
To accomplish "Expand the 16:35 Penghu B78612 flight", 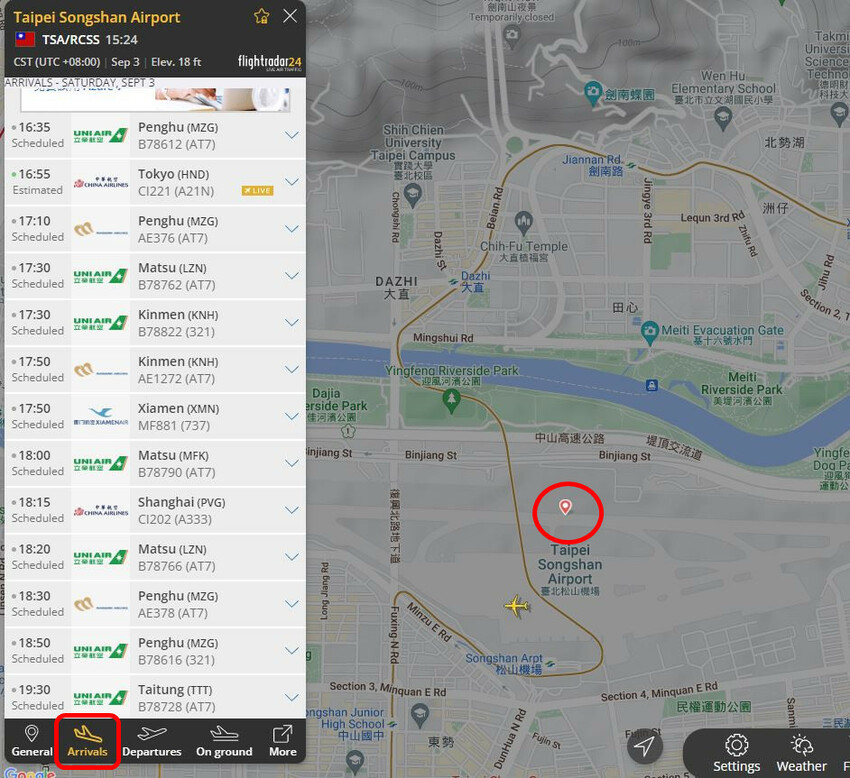I will pyautogui.click(x=292, y=135).
